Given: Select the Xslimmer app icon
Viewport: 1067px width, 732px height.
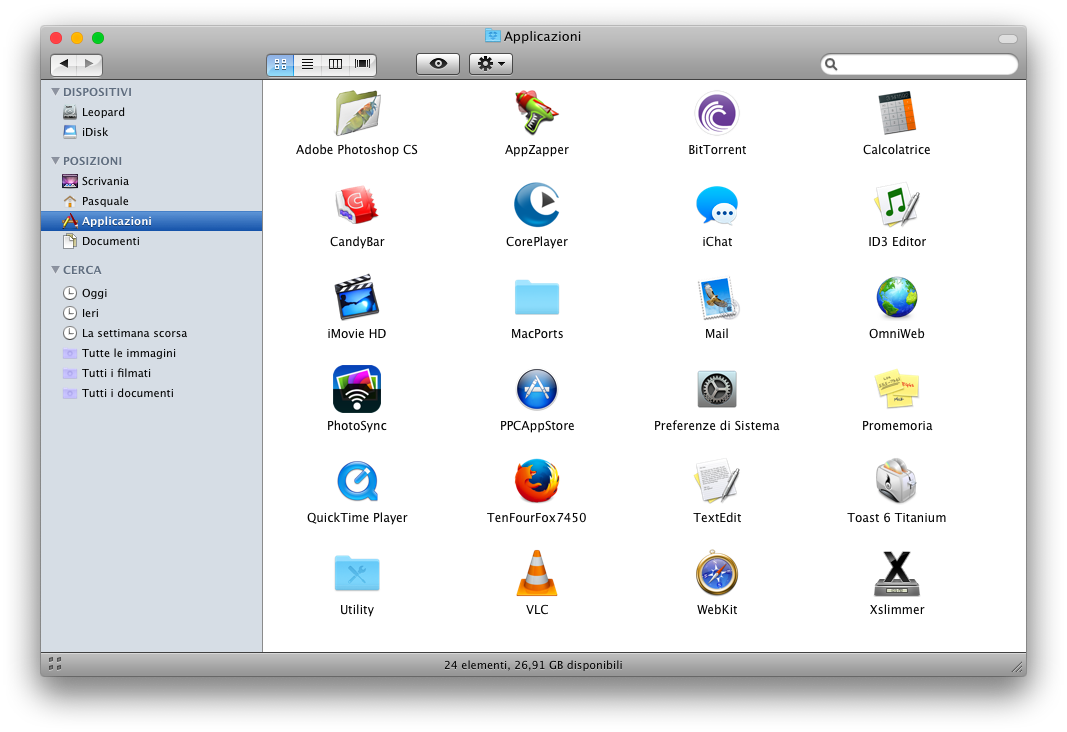Looking at the screenshot, I should pyautogui.click(x=896, y=573).
